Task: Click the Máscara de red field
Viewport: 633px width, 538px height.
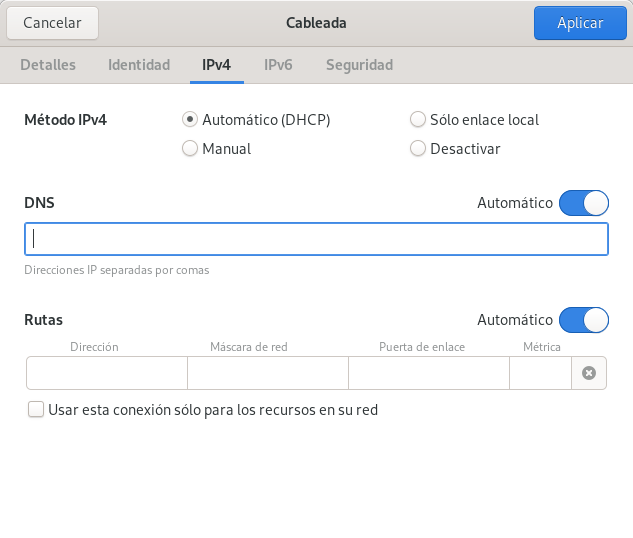Action: [268, 373]
